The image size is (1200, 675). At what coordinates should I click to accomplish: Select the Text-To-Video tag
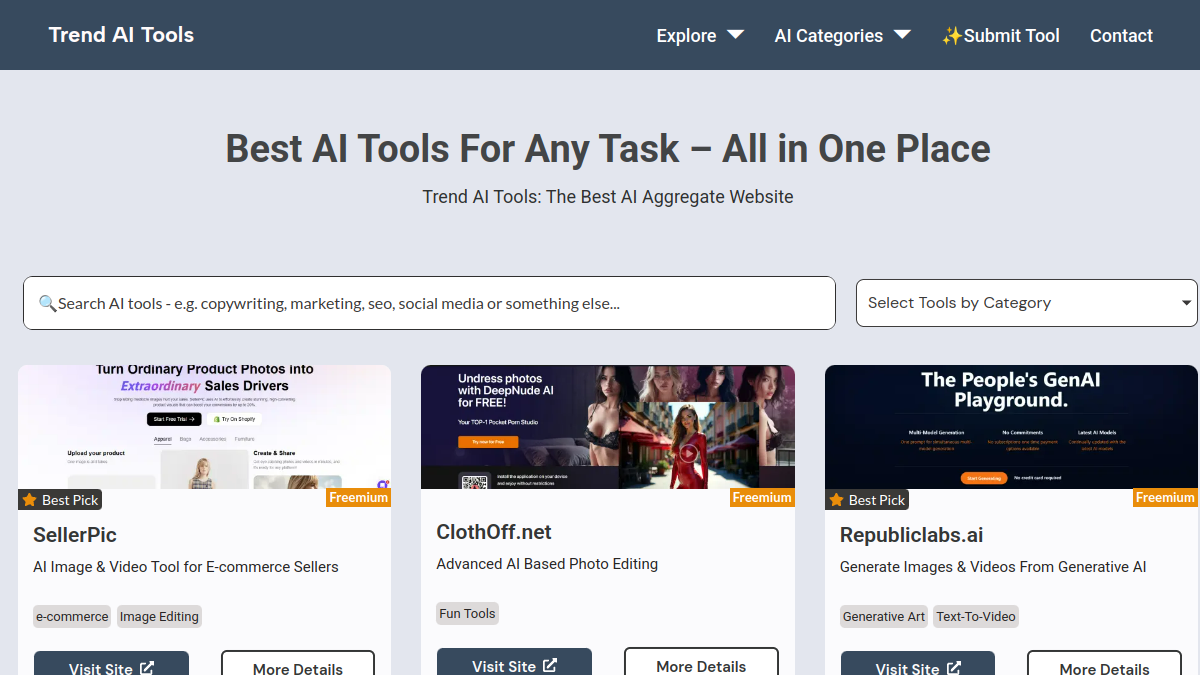pos(976,616)
